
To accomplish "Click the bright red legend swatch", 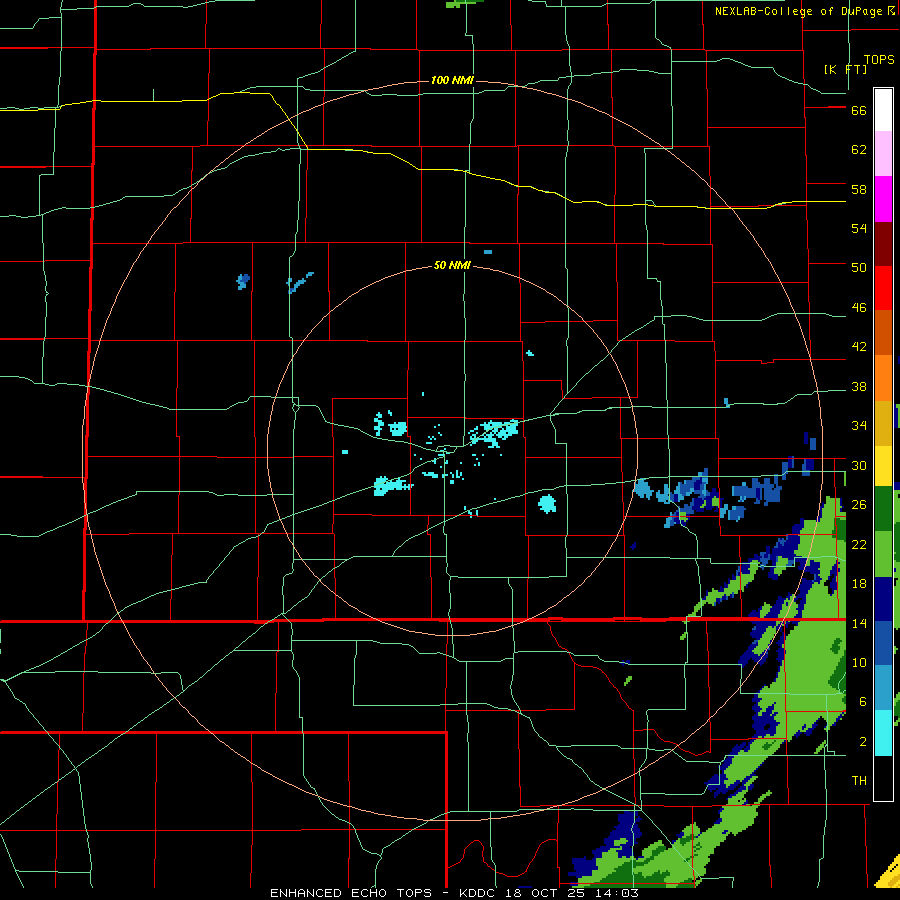I will 883,288.
